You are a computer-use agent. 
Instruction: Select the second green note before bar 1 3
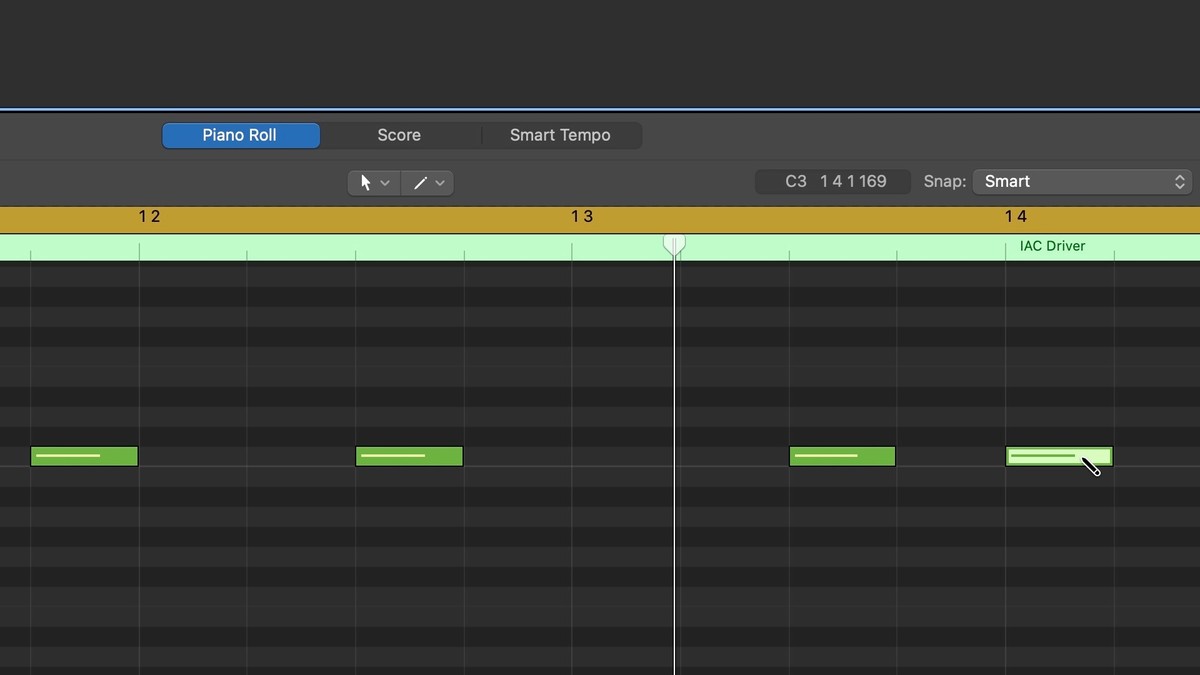[409, 457]
